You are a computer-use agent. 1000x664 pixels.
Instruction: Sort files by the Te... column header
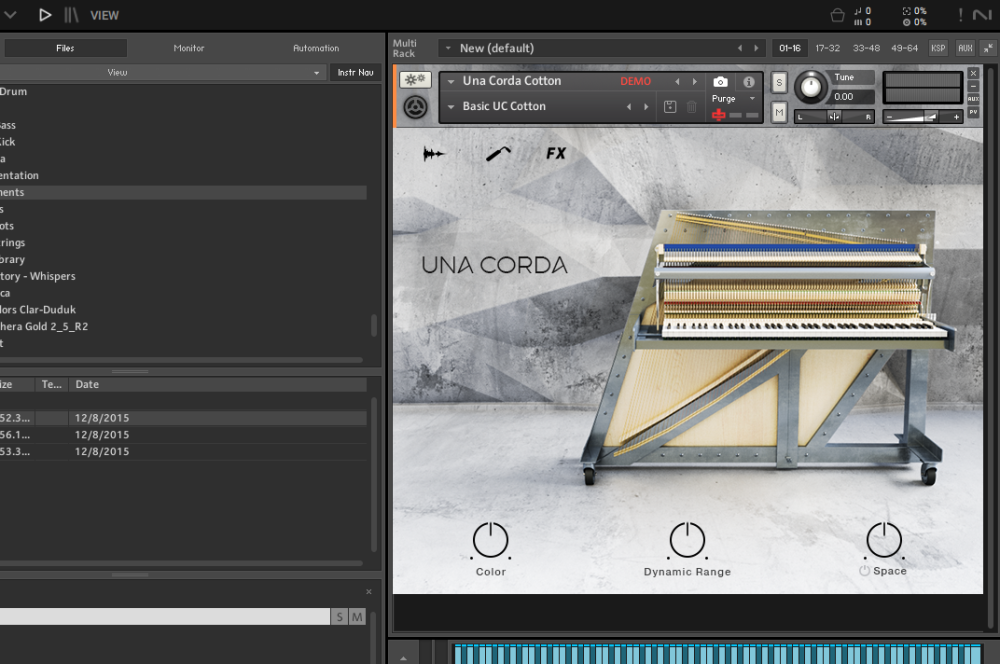[x=52, y=384]
